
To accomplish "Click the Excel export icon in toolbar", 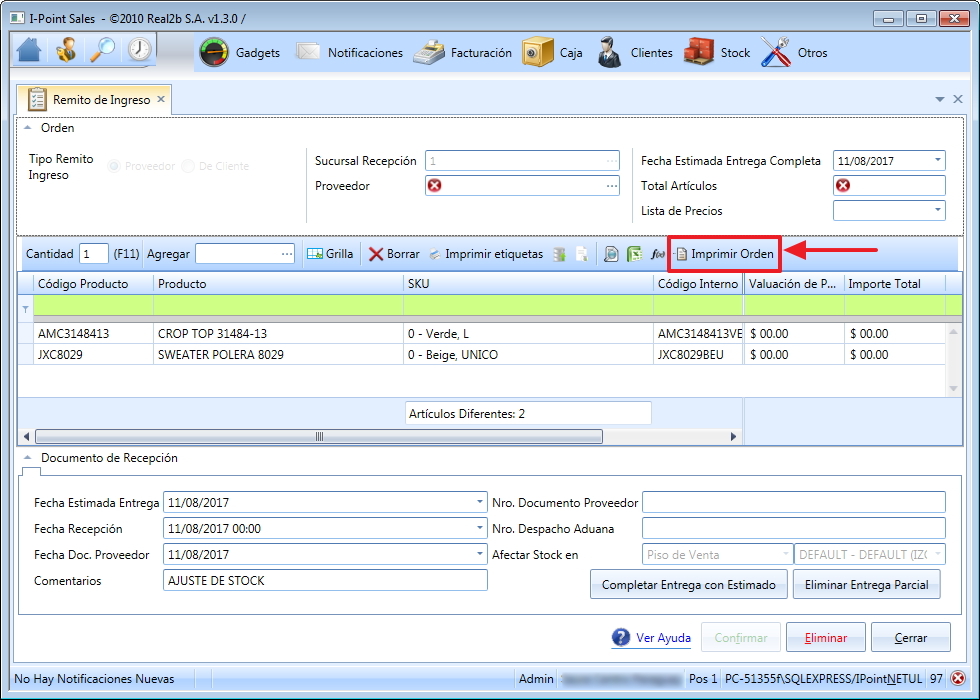I will pos(634,254).
